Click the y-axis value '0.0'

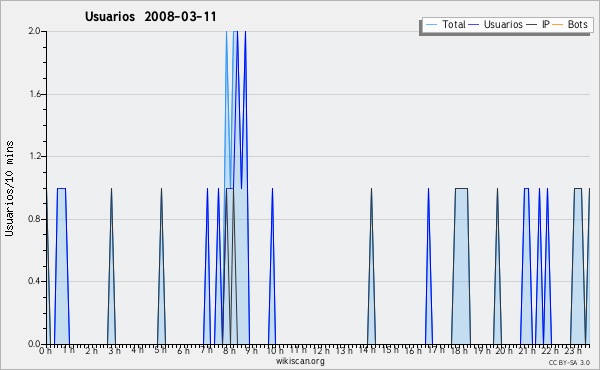(x=34, y=344)
